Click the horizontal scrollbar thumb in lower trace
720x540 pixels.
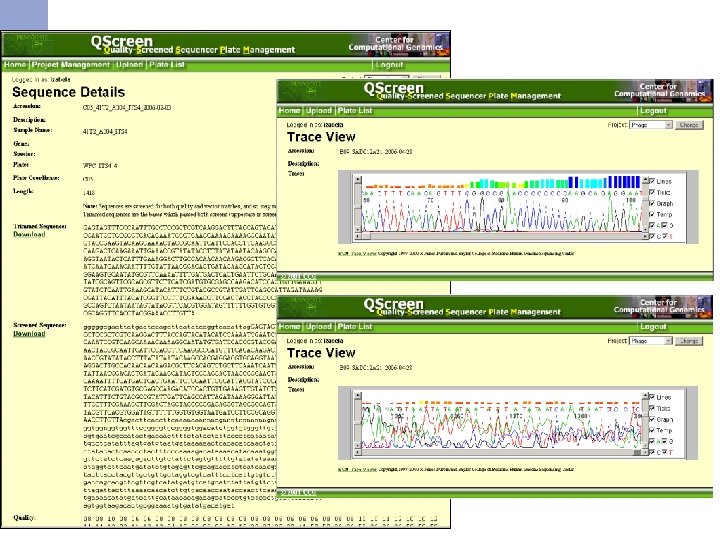[x=637, y=452]
